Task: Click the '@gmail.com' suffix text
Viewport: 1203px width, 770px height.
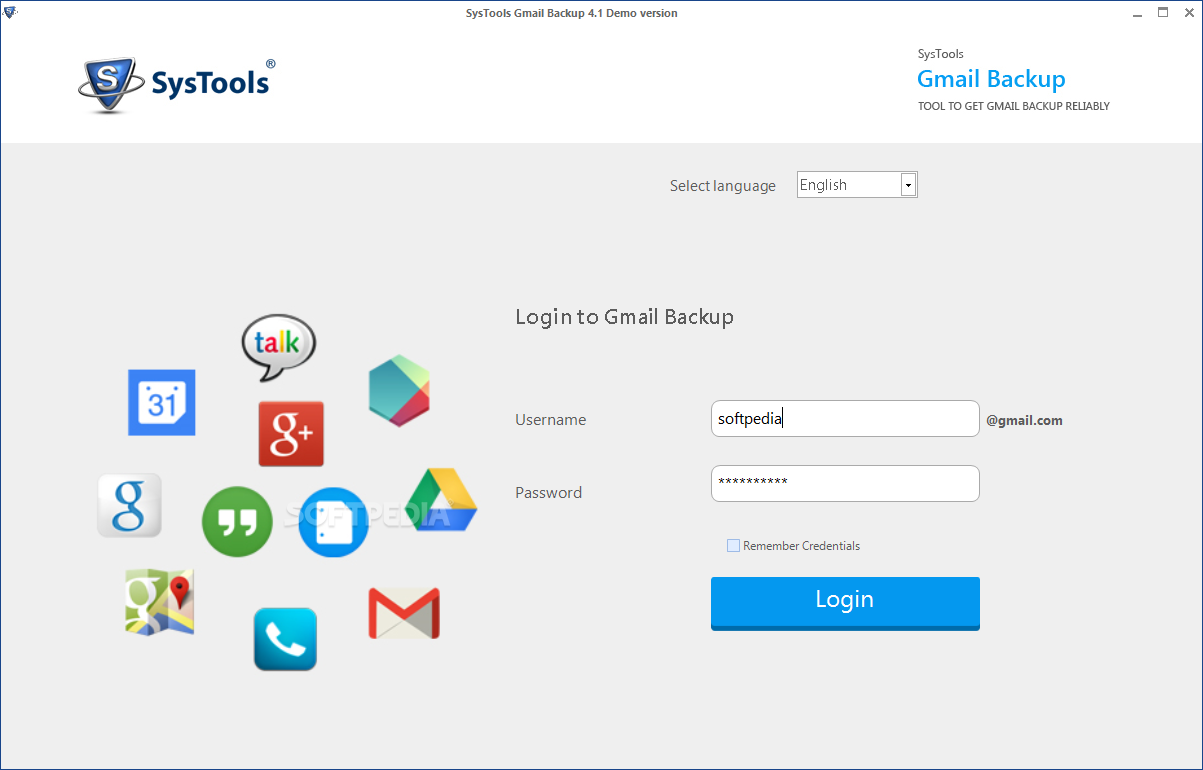Action: tap(1024, 421)
